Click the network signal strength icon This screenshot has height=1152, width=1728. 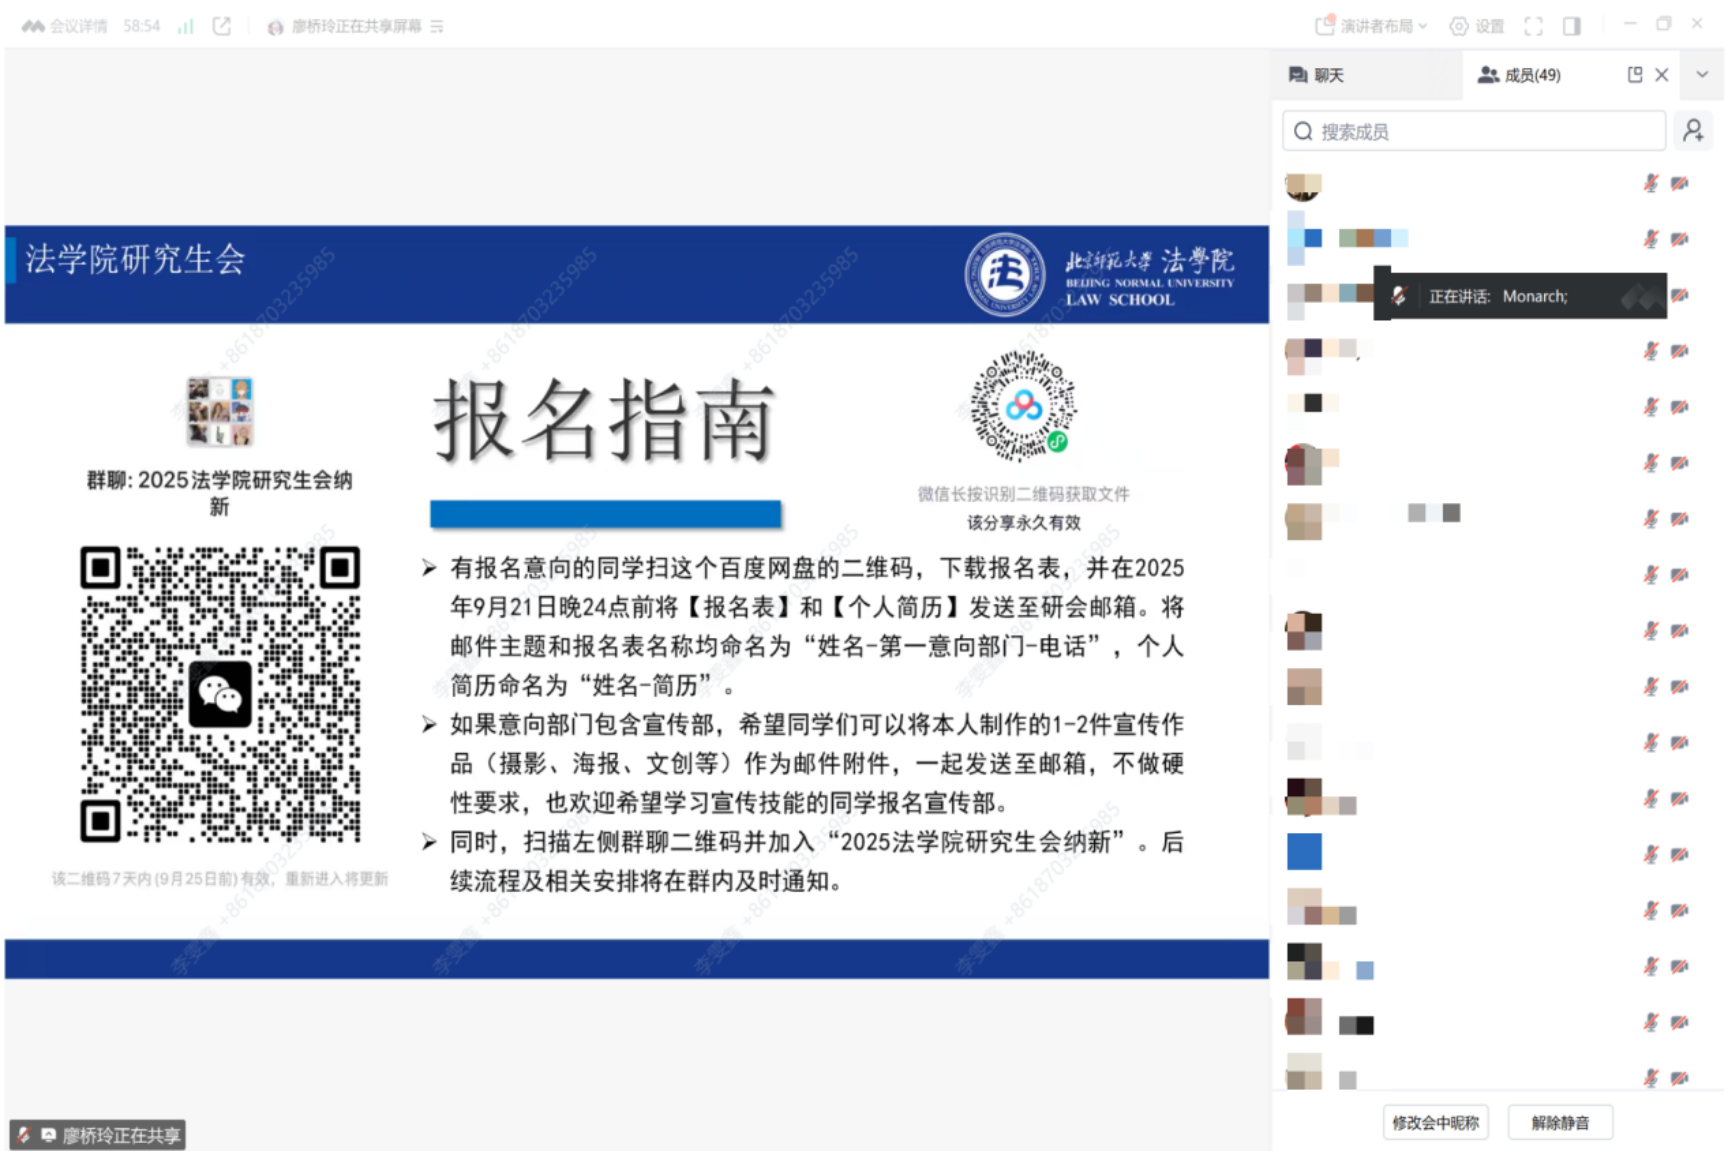coord(185,26)
